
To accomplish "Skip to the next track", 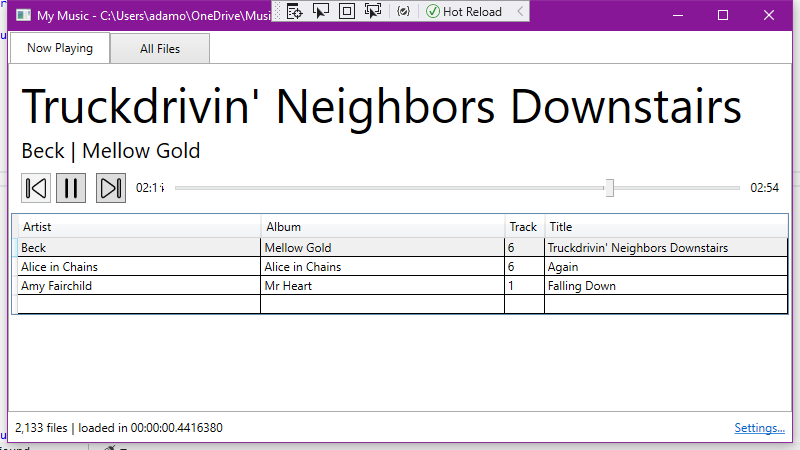I will 111,188.
